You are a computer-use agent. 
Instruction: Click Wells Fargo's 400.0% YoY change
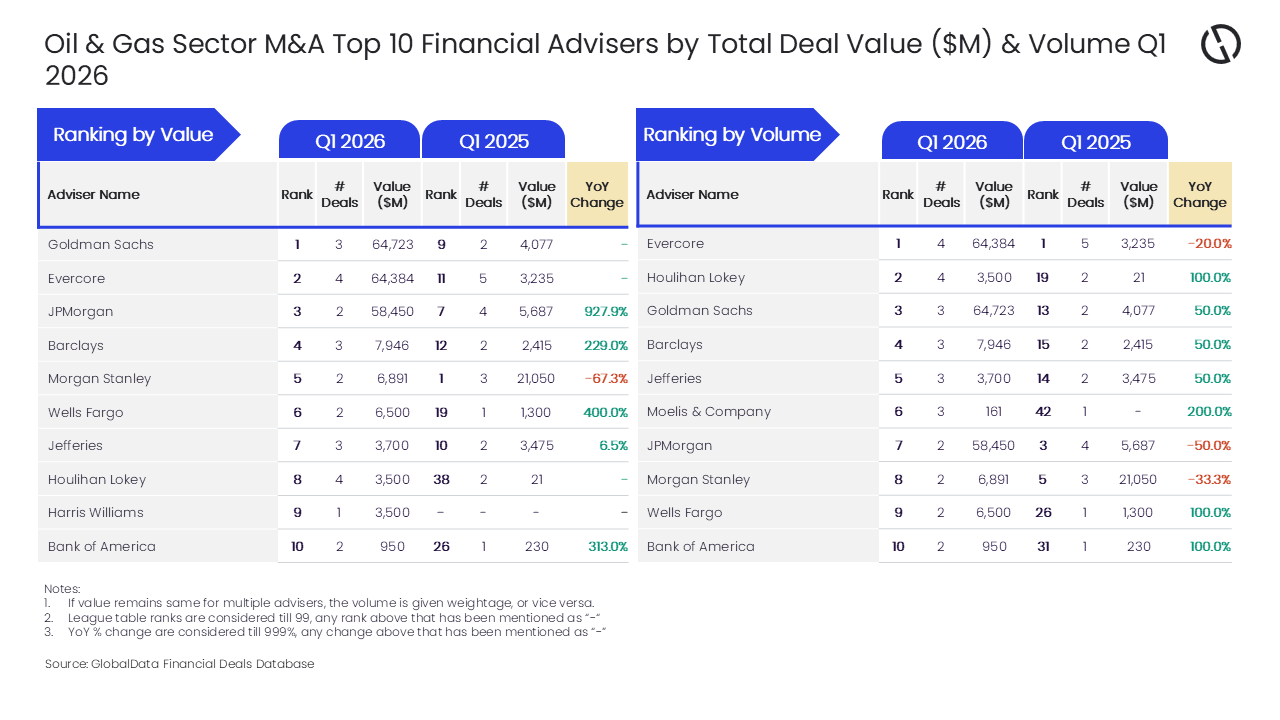606,412
